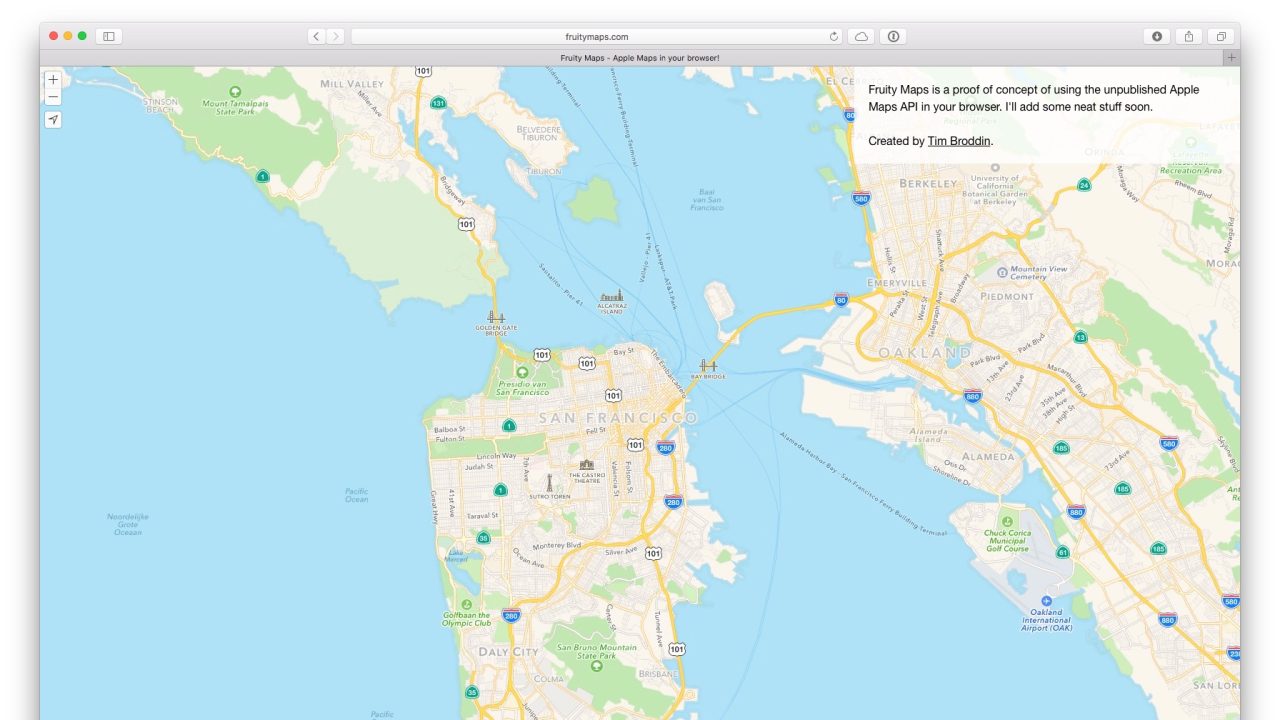
Task: Select the current location arrow on the map
Action: point(52,119)
